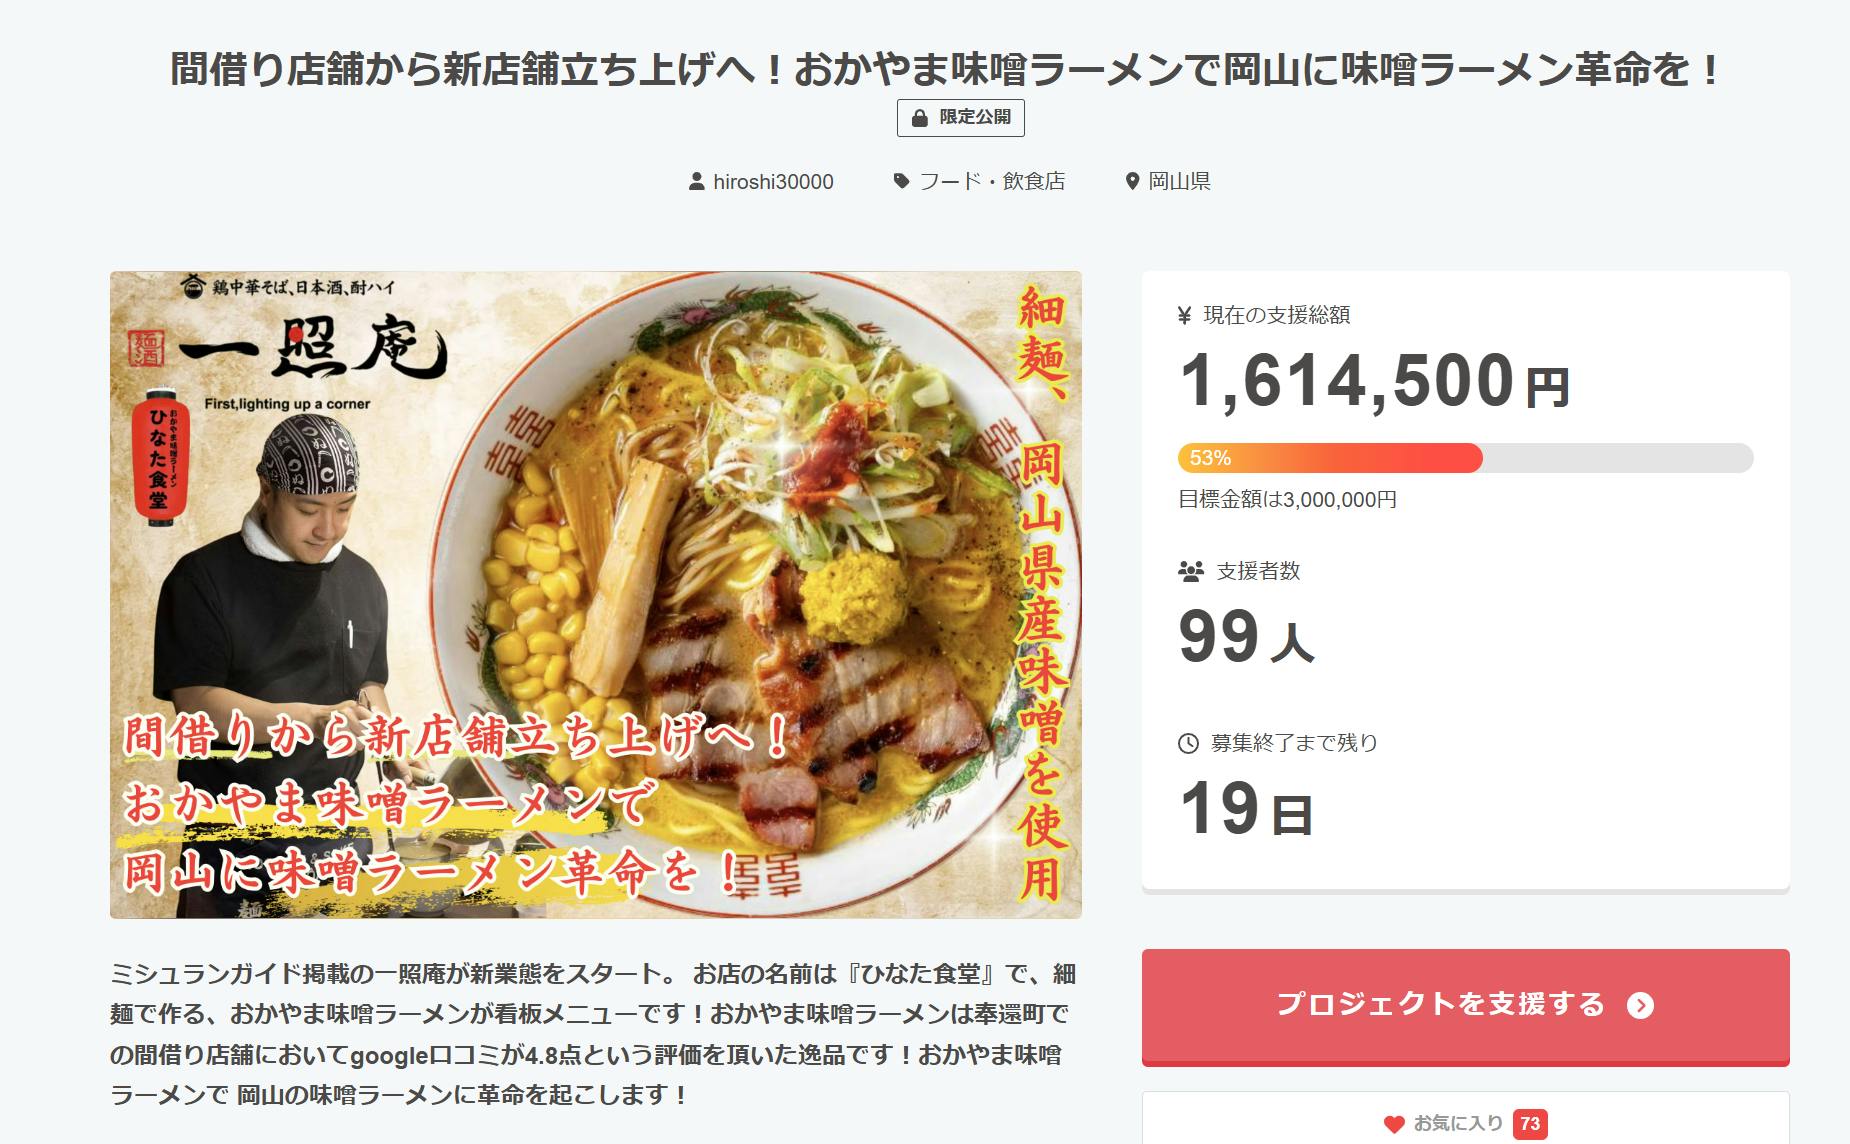Click the clock icon beside 募集終了まで残り

1188,743
